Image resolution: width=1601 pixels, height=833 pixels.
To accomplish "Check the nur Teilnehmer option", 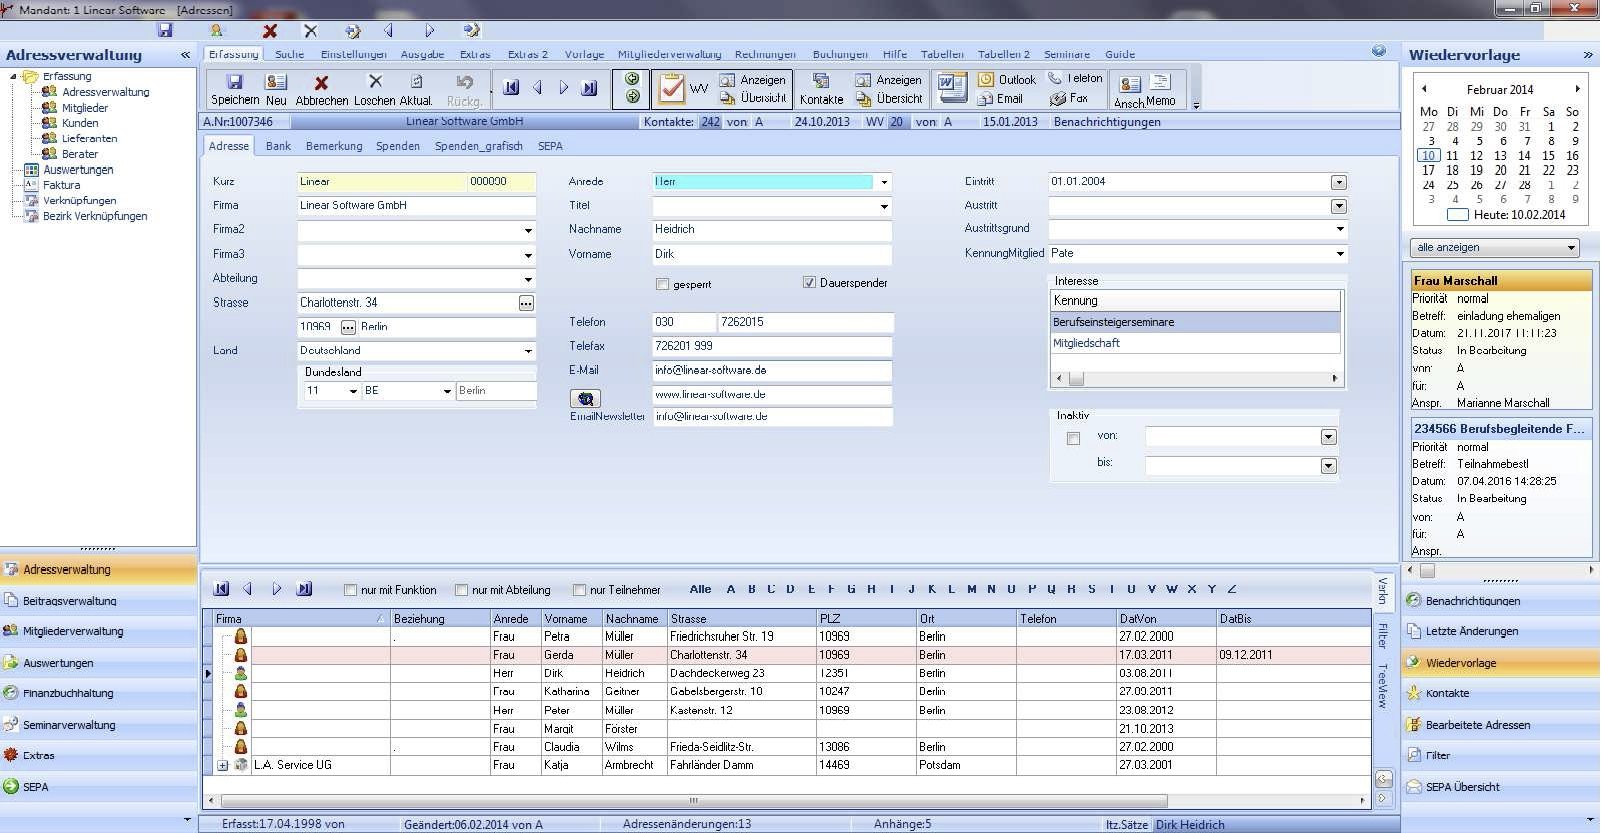I will click(579, 590).
